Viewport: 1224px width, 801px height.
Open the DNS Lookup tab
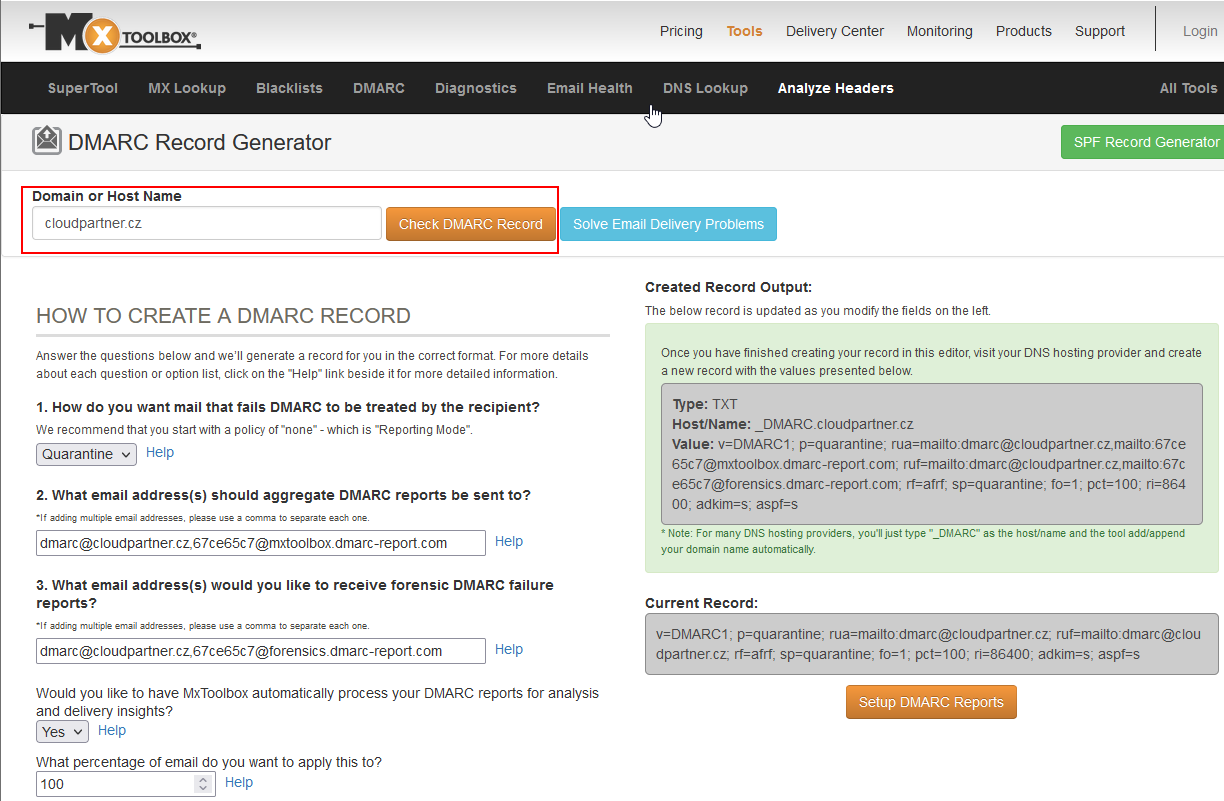705,88
